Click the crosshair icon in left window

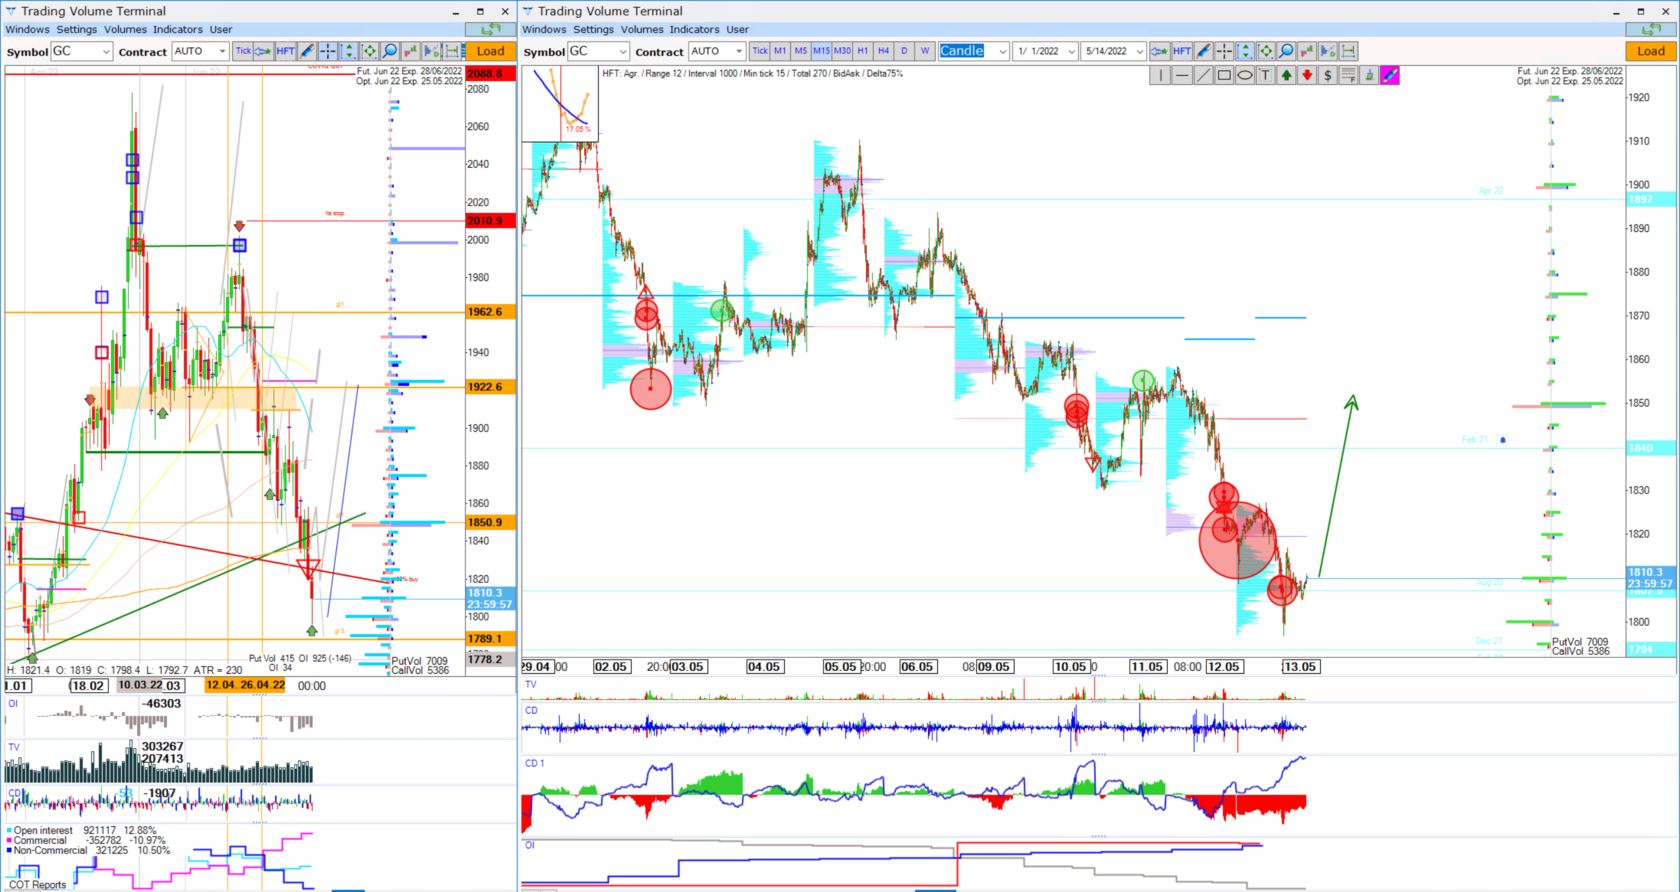click(328, 51)
